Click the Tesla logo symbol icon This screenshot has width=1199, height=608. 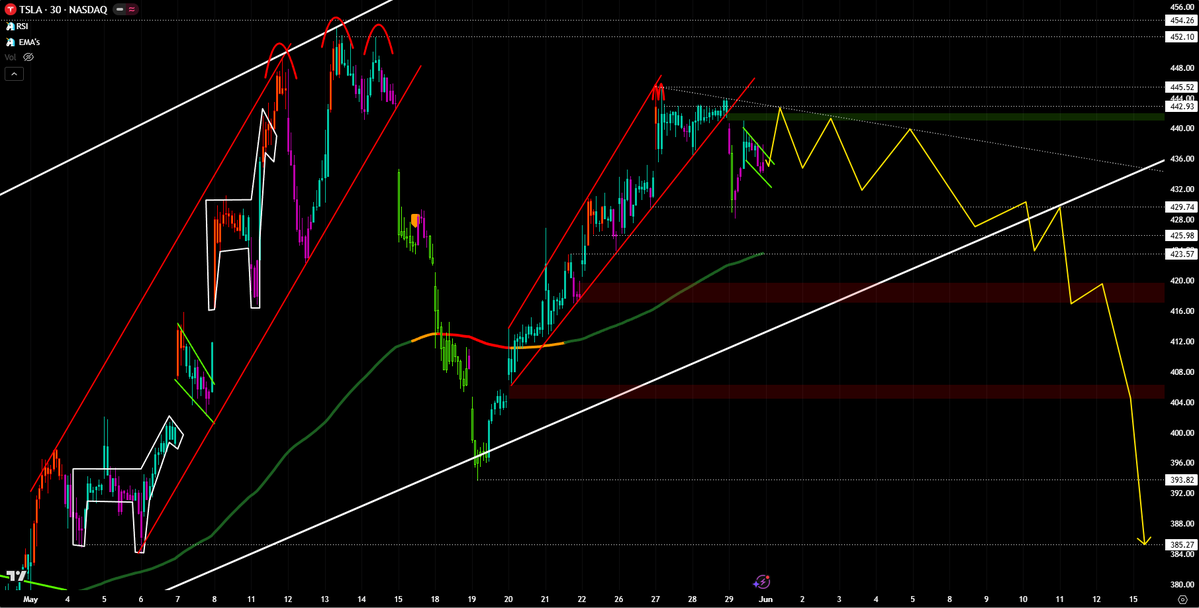tap(10, 9)
